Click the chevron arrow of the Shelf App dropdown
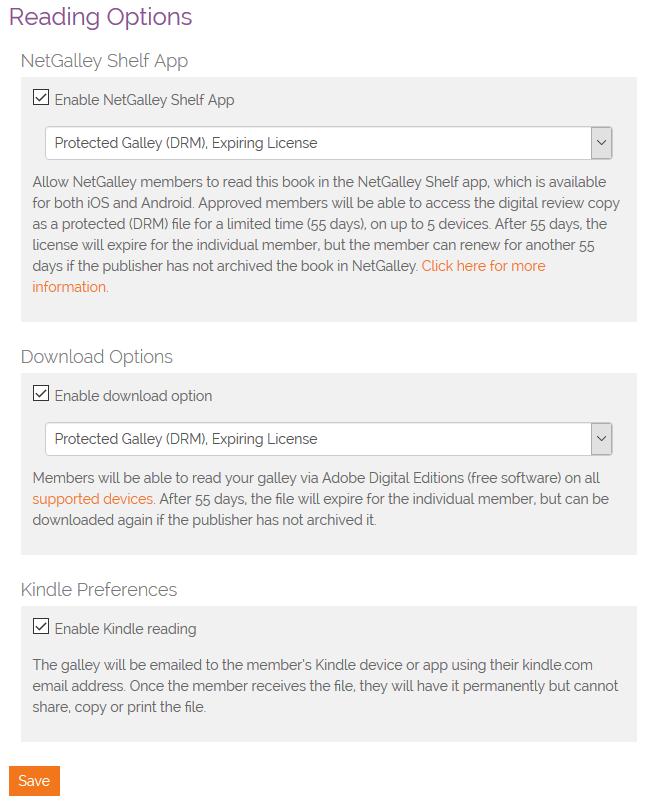Image resolution: width=648 pixels, height=802 pixels. pyautogui.click(x=601, y=143)
